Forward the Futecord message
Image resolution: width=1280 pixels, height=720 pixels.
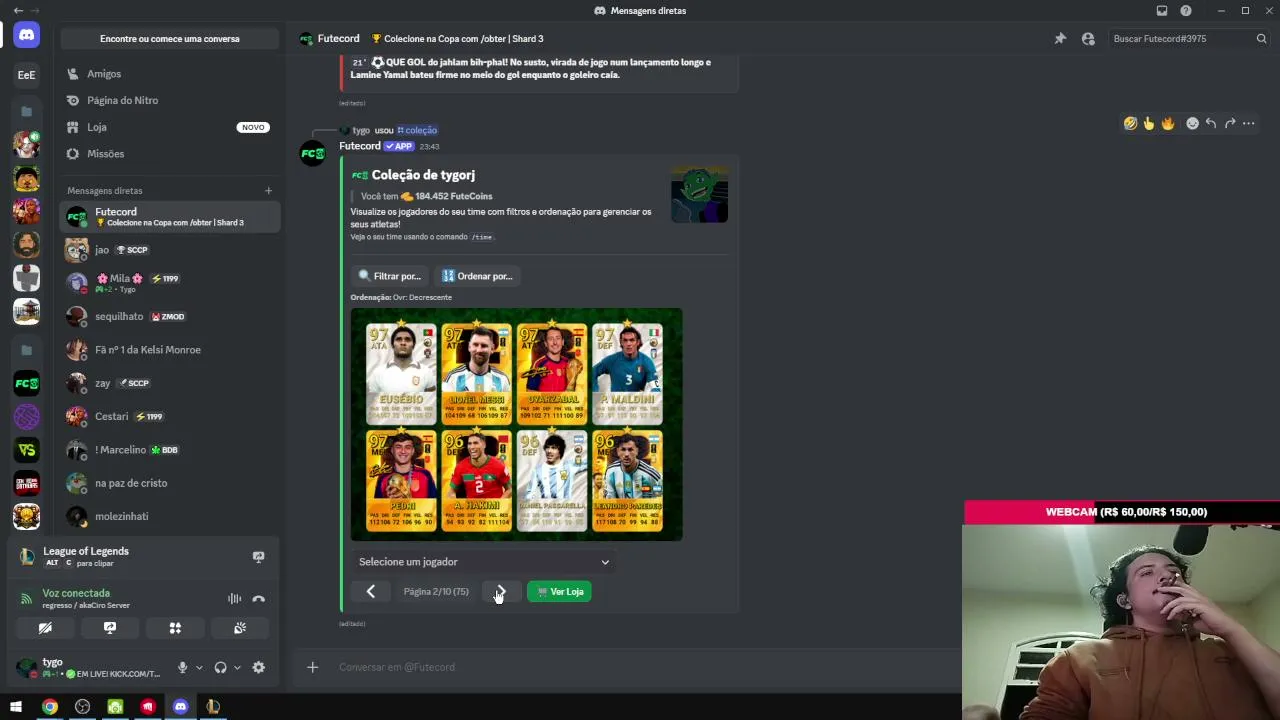pos(1230,124)
